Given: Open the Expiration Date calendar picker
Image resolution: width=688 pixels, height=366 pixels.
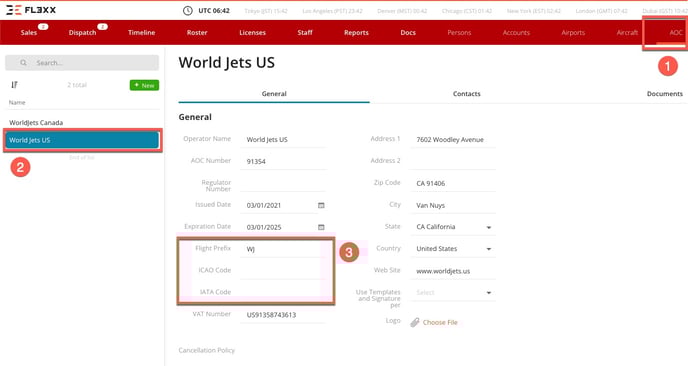Looking at the screenshot, I should [321, 227].
